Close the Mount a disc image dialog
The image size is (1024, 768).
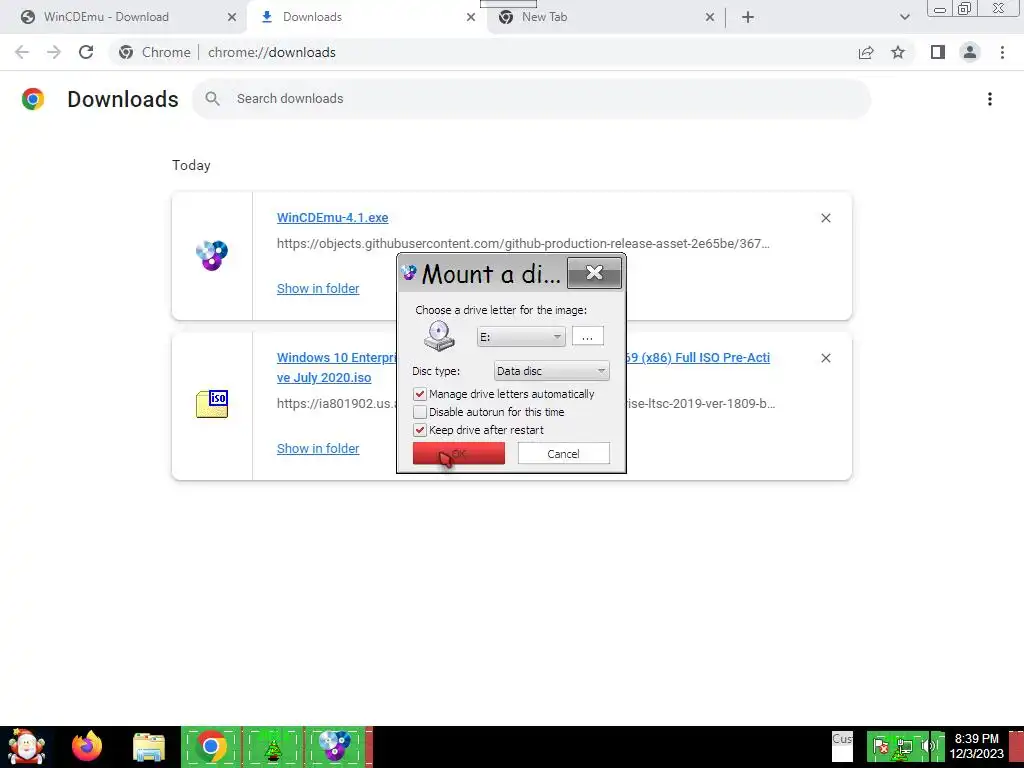coord(594,272)
